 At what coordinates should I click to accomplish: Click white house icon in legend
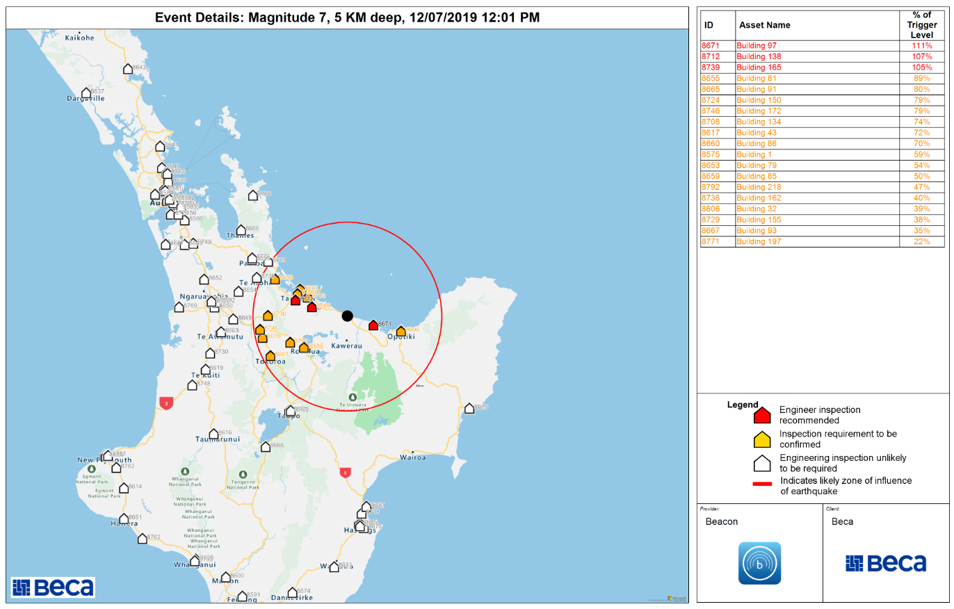(761, 463)
